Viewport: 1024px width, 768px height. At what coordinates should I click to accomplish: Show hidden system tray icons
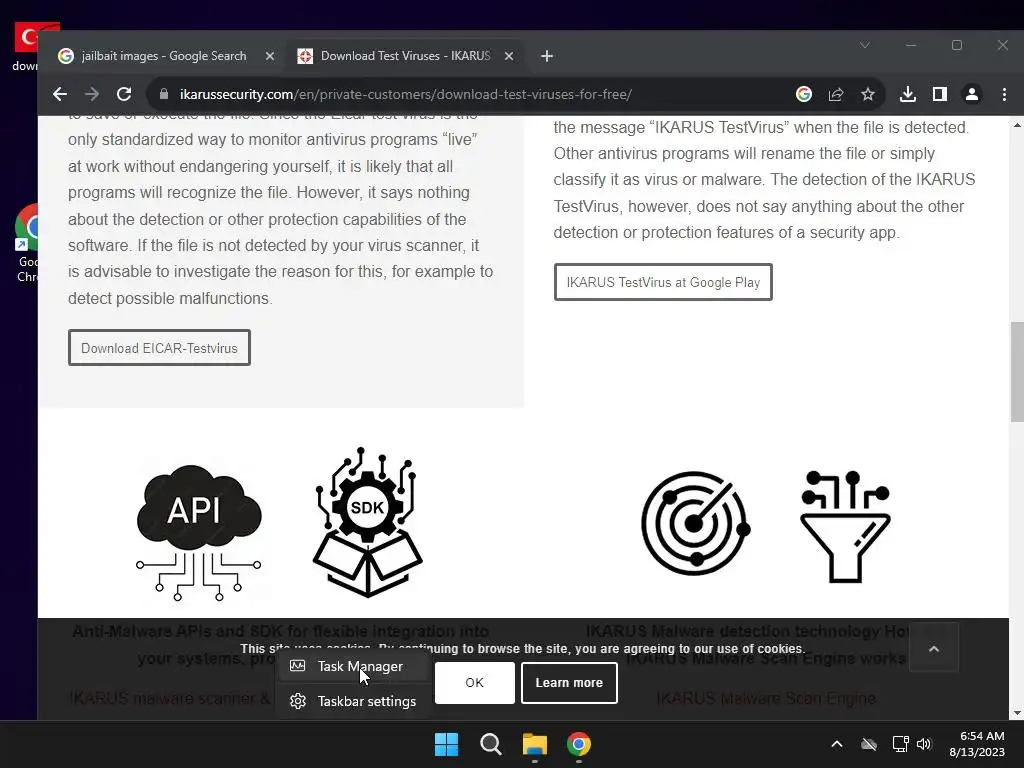pyautogui.click(x=837, y=744)
